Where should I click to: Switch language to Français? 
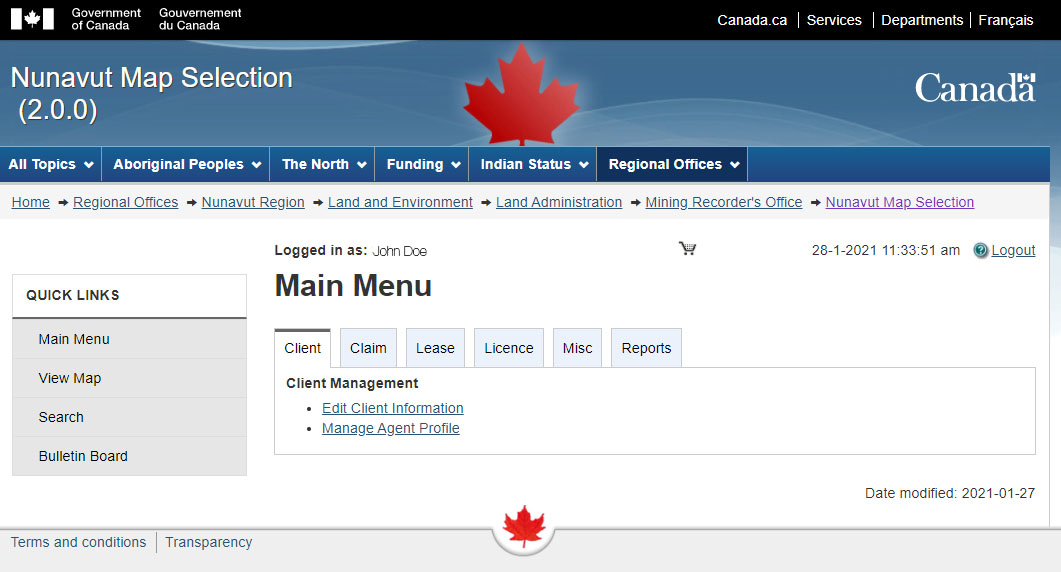(x=1005, y=20)
